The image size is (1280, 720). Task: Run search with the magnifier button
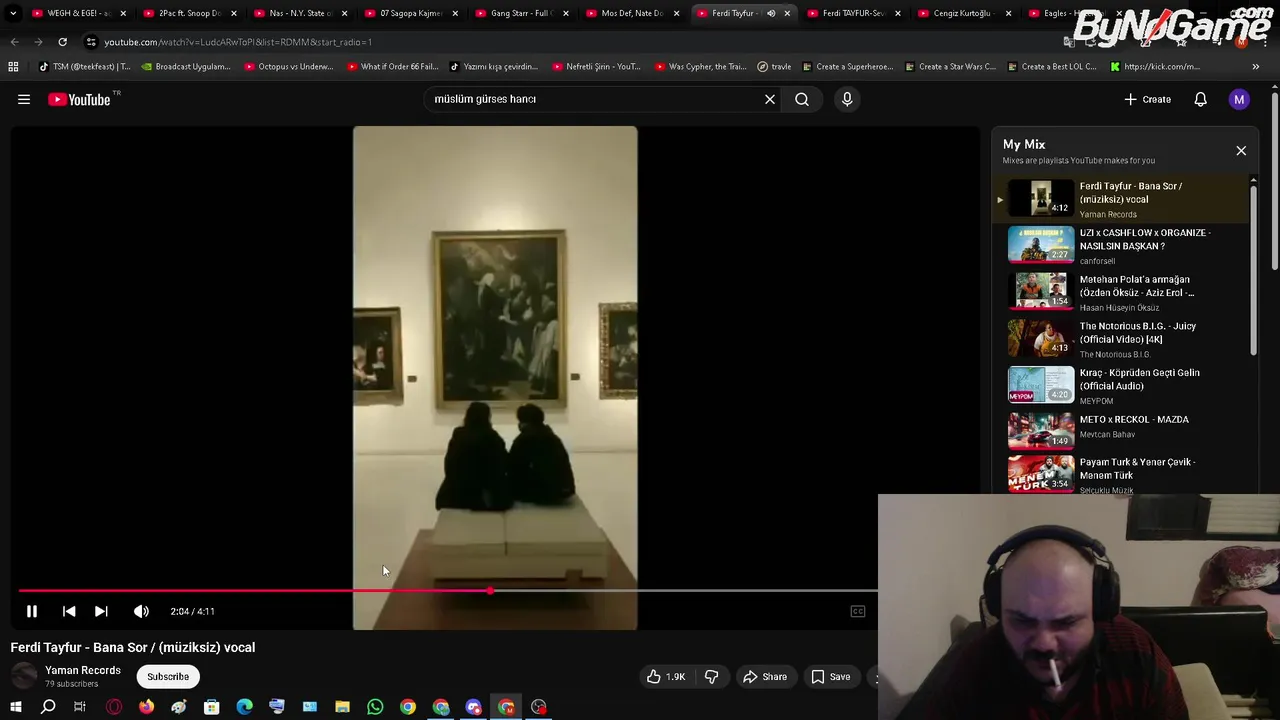(802, 99)
